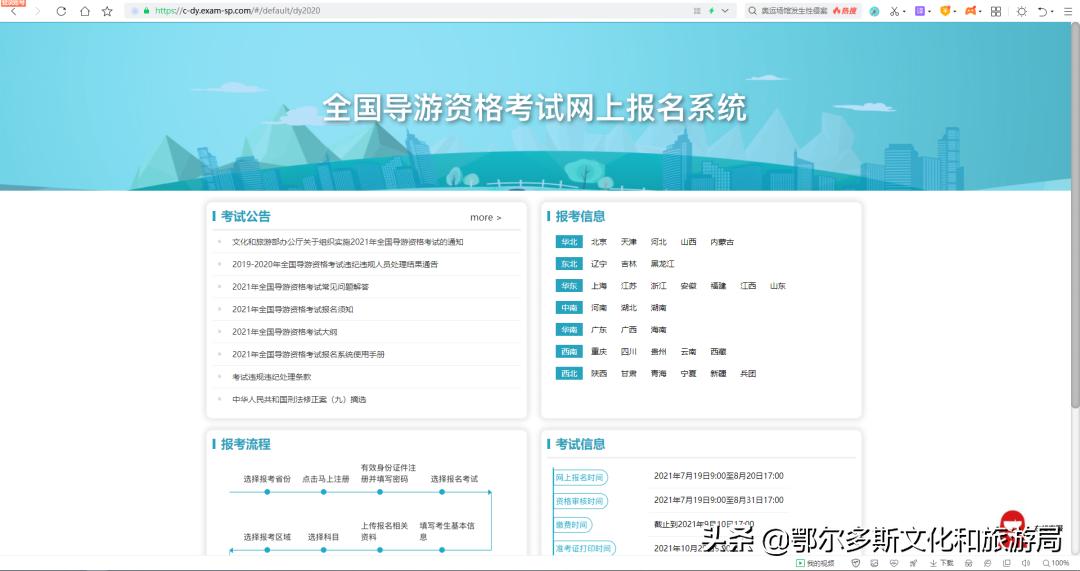Click the split-window icon in the status bar
This screenshot has width=1080, height=571.
(1006, 563)
